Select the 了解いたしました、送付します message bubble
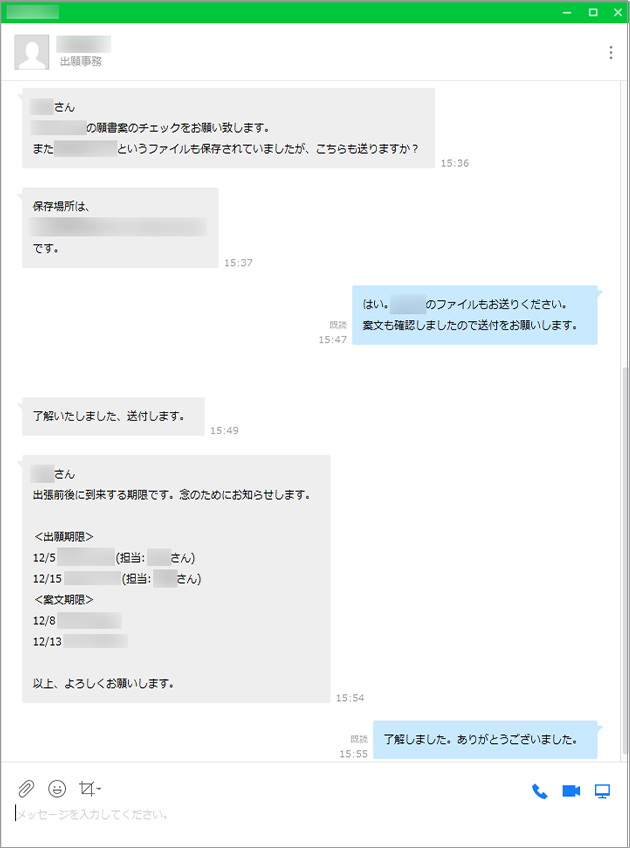The height and width of the screenshot is (848, 630). point(114,416)
